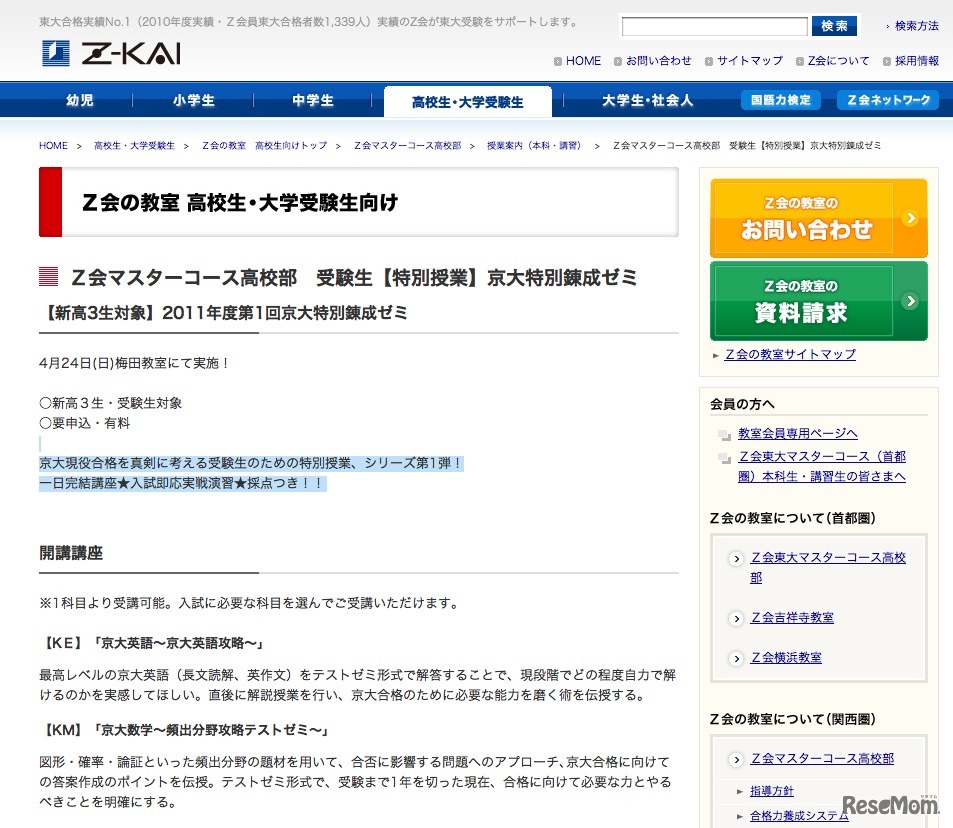
Task: Open 合格力養成システム sub-link
Action: click(799, 816)
